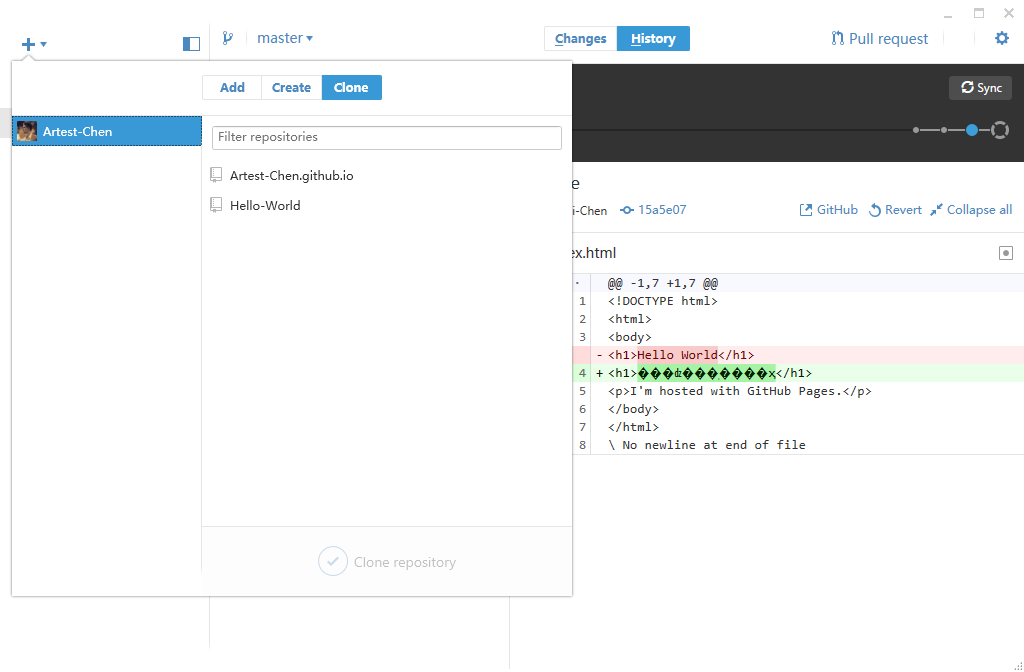Switch to the History tab

click(653, 39)
